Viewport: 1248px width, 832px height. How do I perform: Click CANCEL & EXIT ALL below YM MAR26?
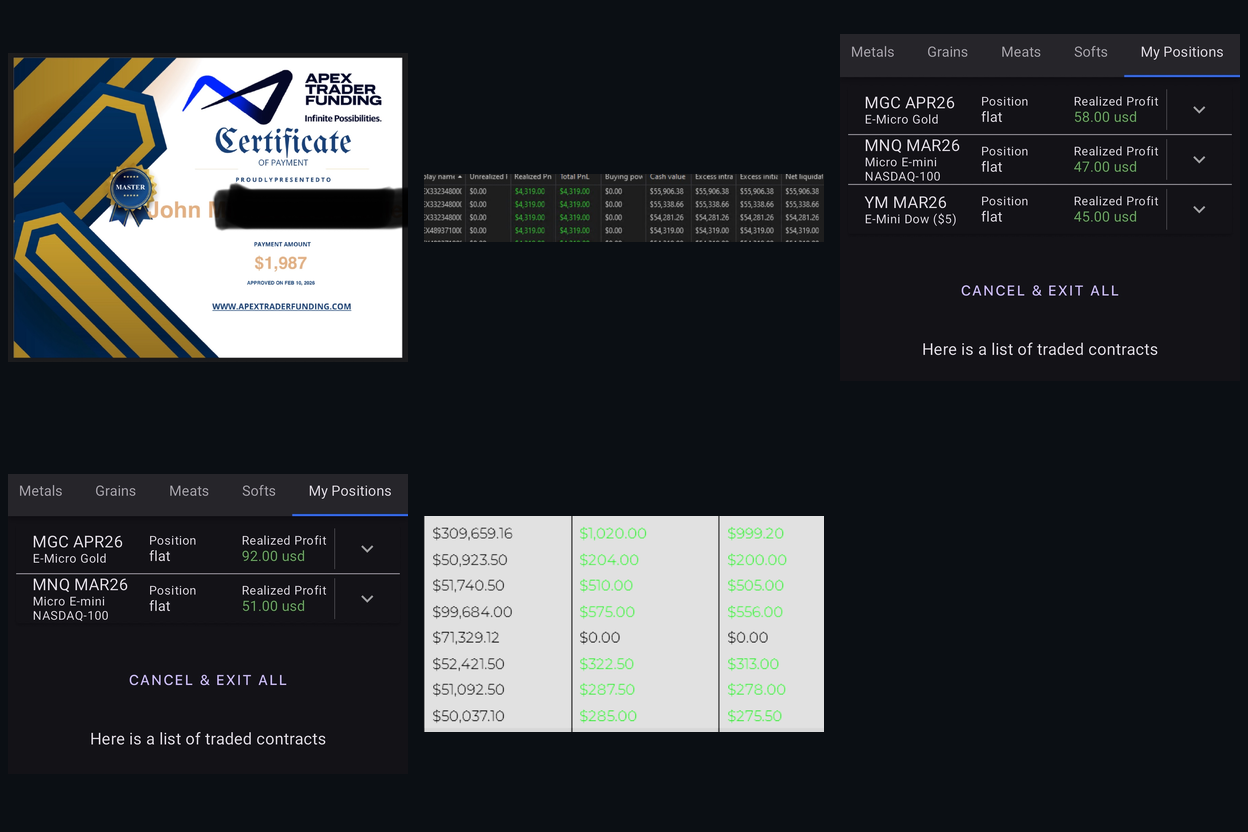1040,291
